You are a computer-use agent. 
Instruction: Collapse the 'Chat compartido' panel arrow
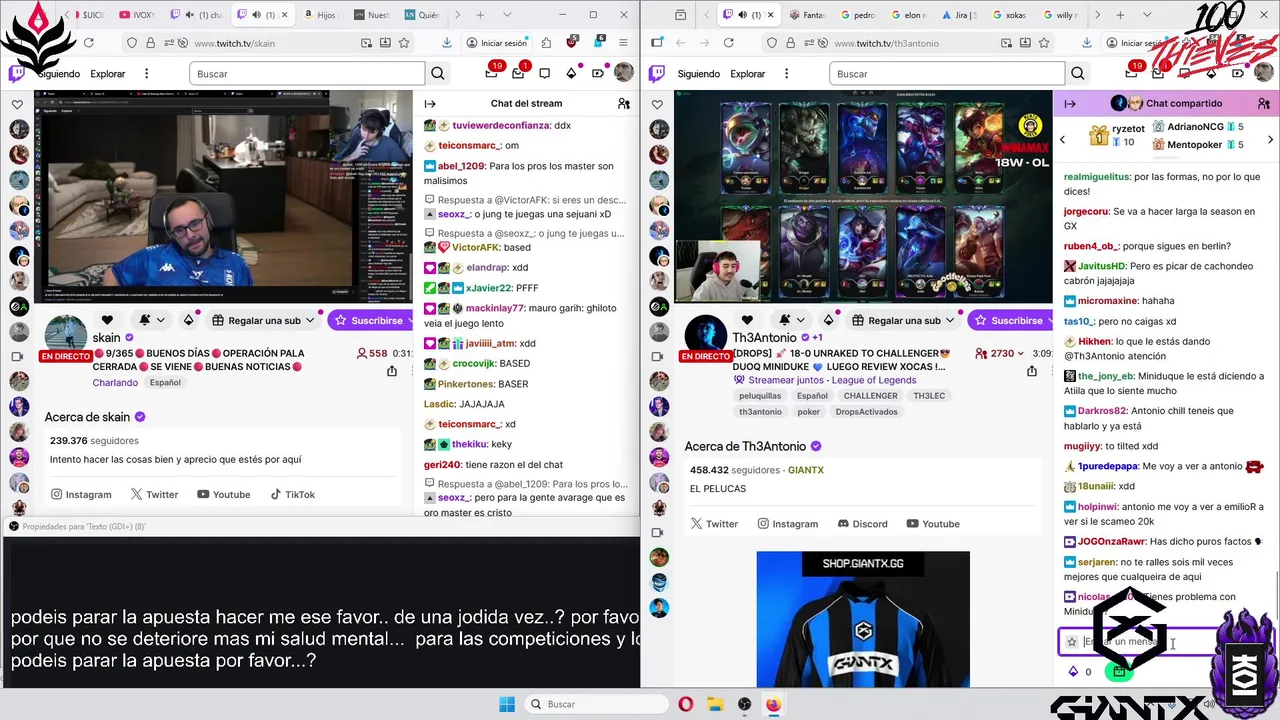coord(1070,103)
